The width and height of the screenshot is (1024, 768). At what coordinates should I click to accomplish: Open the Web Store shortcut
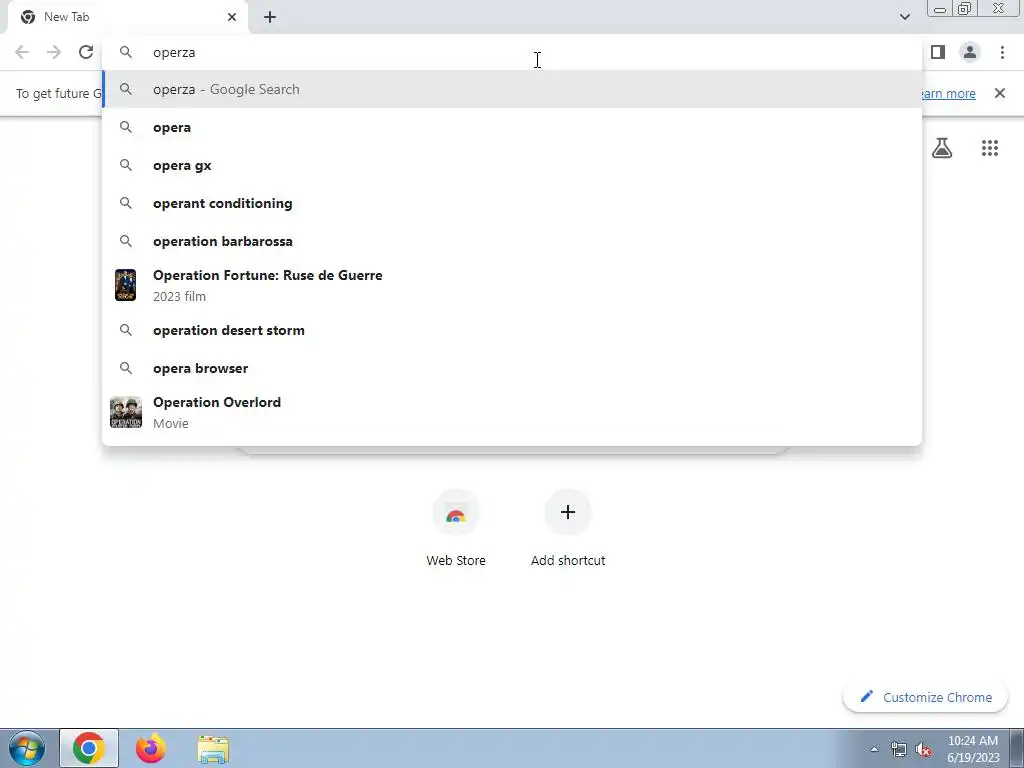click(x=456, y=529)
